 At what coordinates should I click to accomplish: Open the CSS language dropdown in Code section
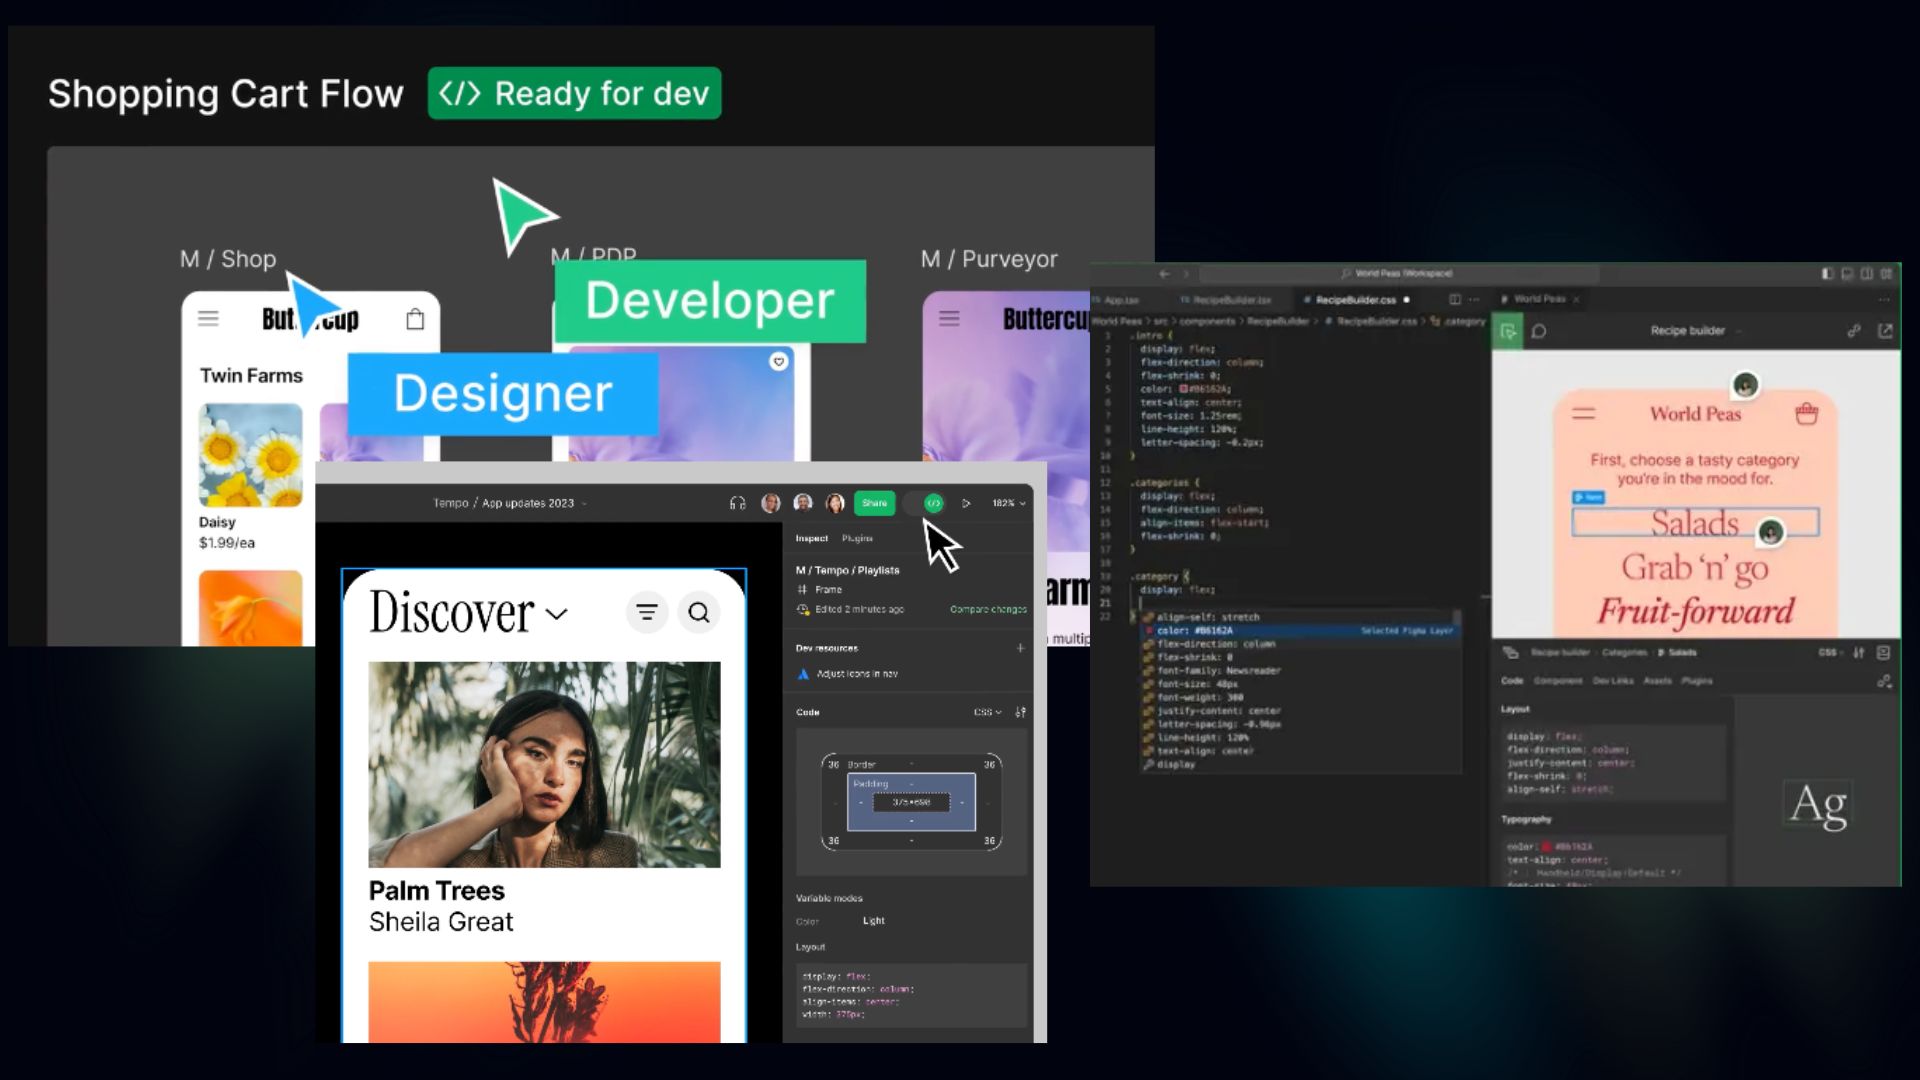(x=987, y=712)
